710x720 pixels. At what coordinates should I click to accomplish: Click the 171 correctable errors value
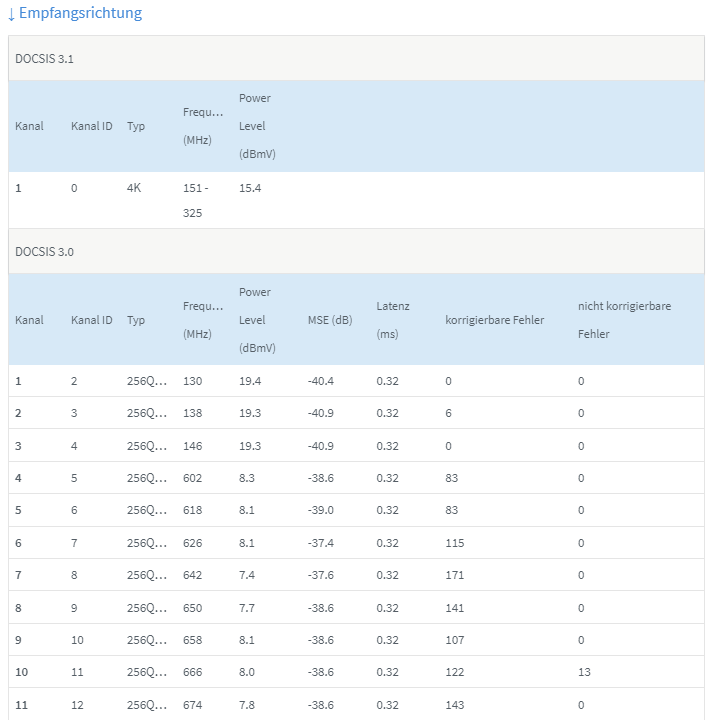[455, 575]
